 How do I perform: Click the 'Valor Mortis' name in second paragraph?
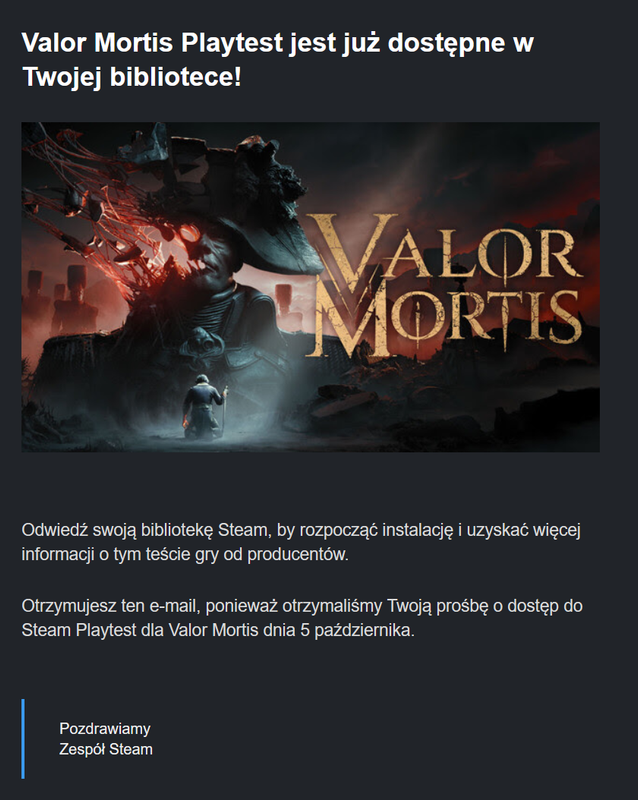click(213, 630)
